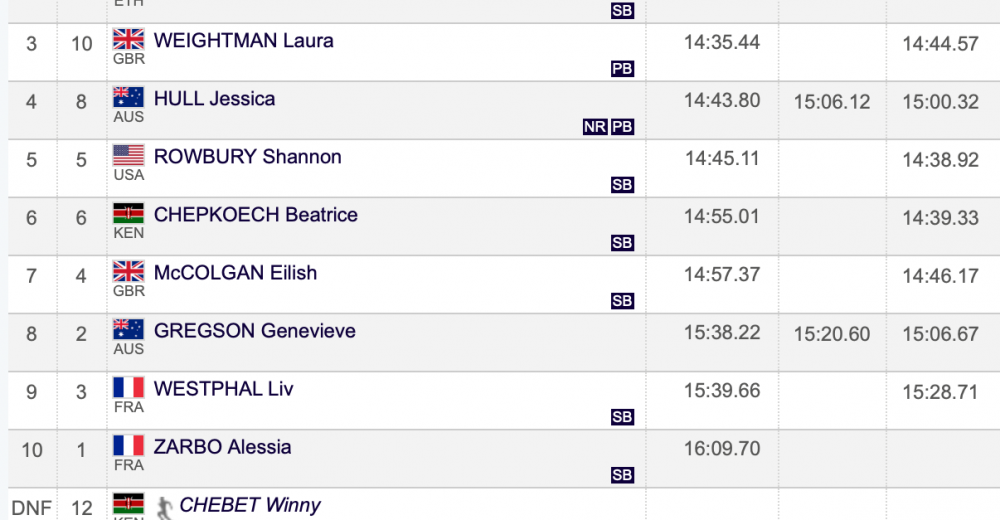1000x520 pixels.
Task: Click the PB badge in WEIGHTMAN Laura row
Action: pyautogui.click(x=622, y=69)
